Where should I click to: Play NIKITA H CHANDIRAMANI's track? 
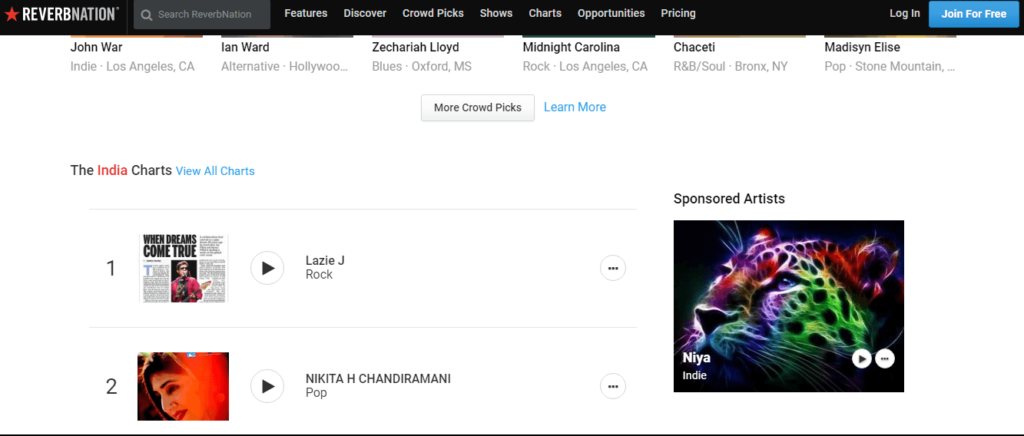click(x=267, y=386)
